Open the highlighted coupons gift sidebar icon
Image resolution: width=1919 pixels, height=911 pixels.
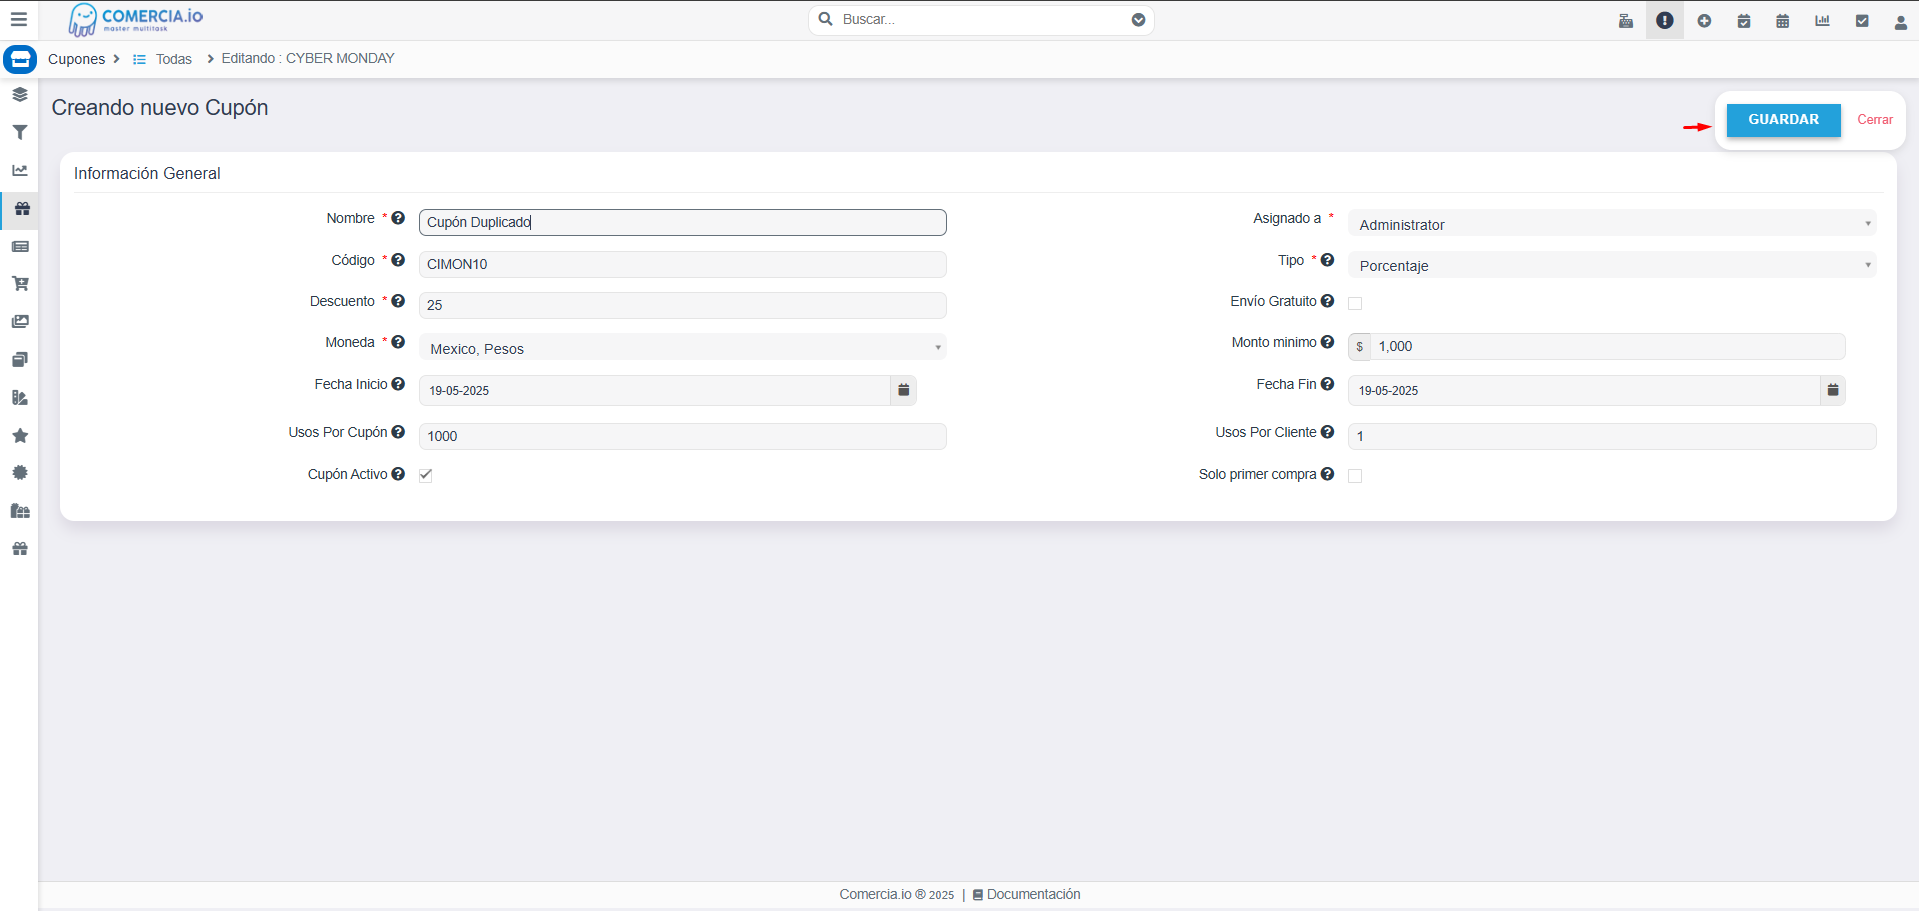click(x=21, y=208)
